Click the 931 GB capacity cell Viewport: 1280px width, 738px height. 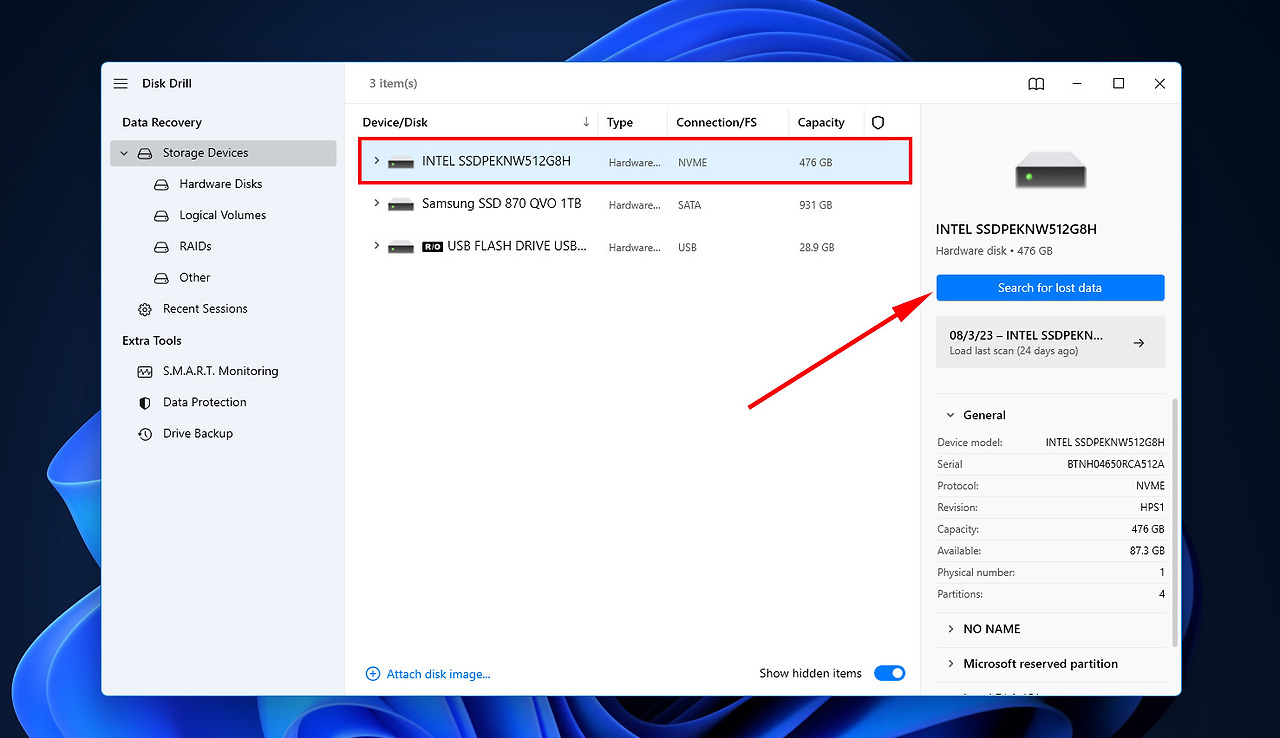816,205
